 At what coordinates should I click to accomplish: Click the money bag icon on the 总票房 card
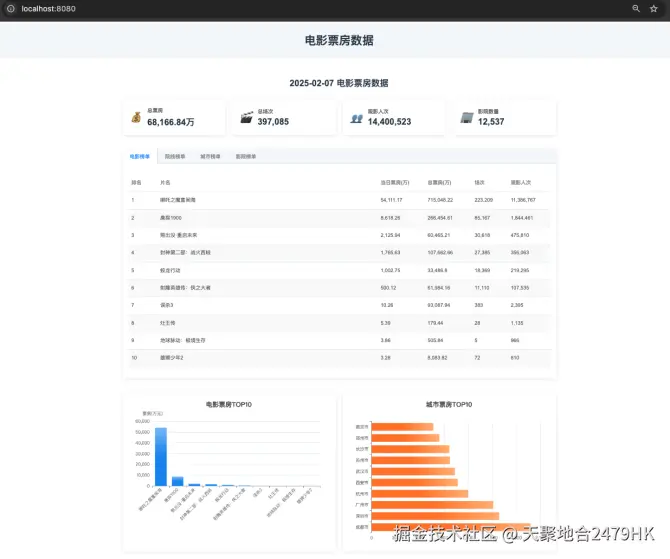(x=136, y=117)
